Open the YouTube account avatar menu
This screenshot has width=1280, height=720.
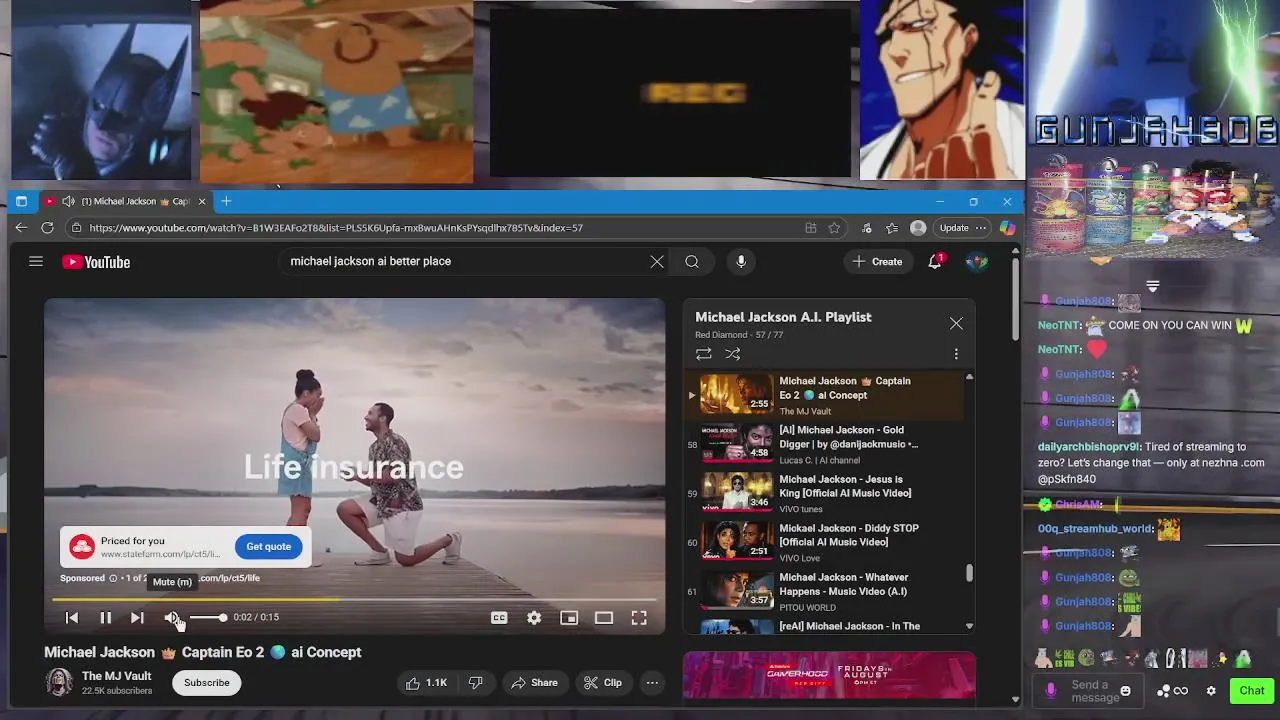(x=977, y=261)
